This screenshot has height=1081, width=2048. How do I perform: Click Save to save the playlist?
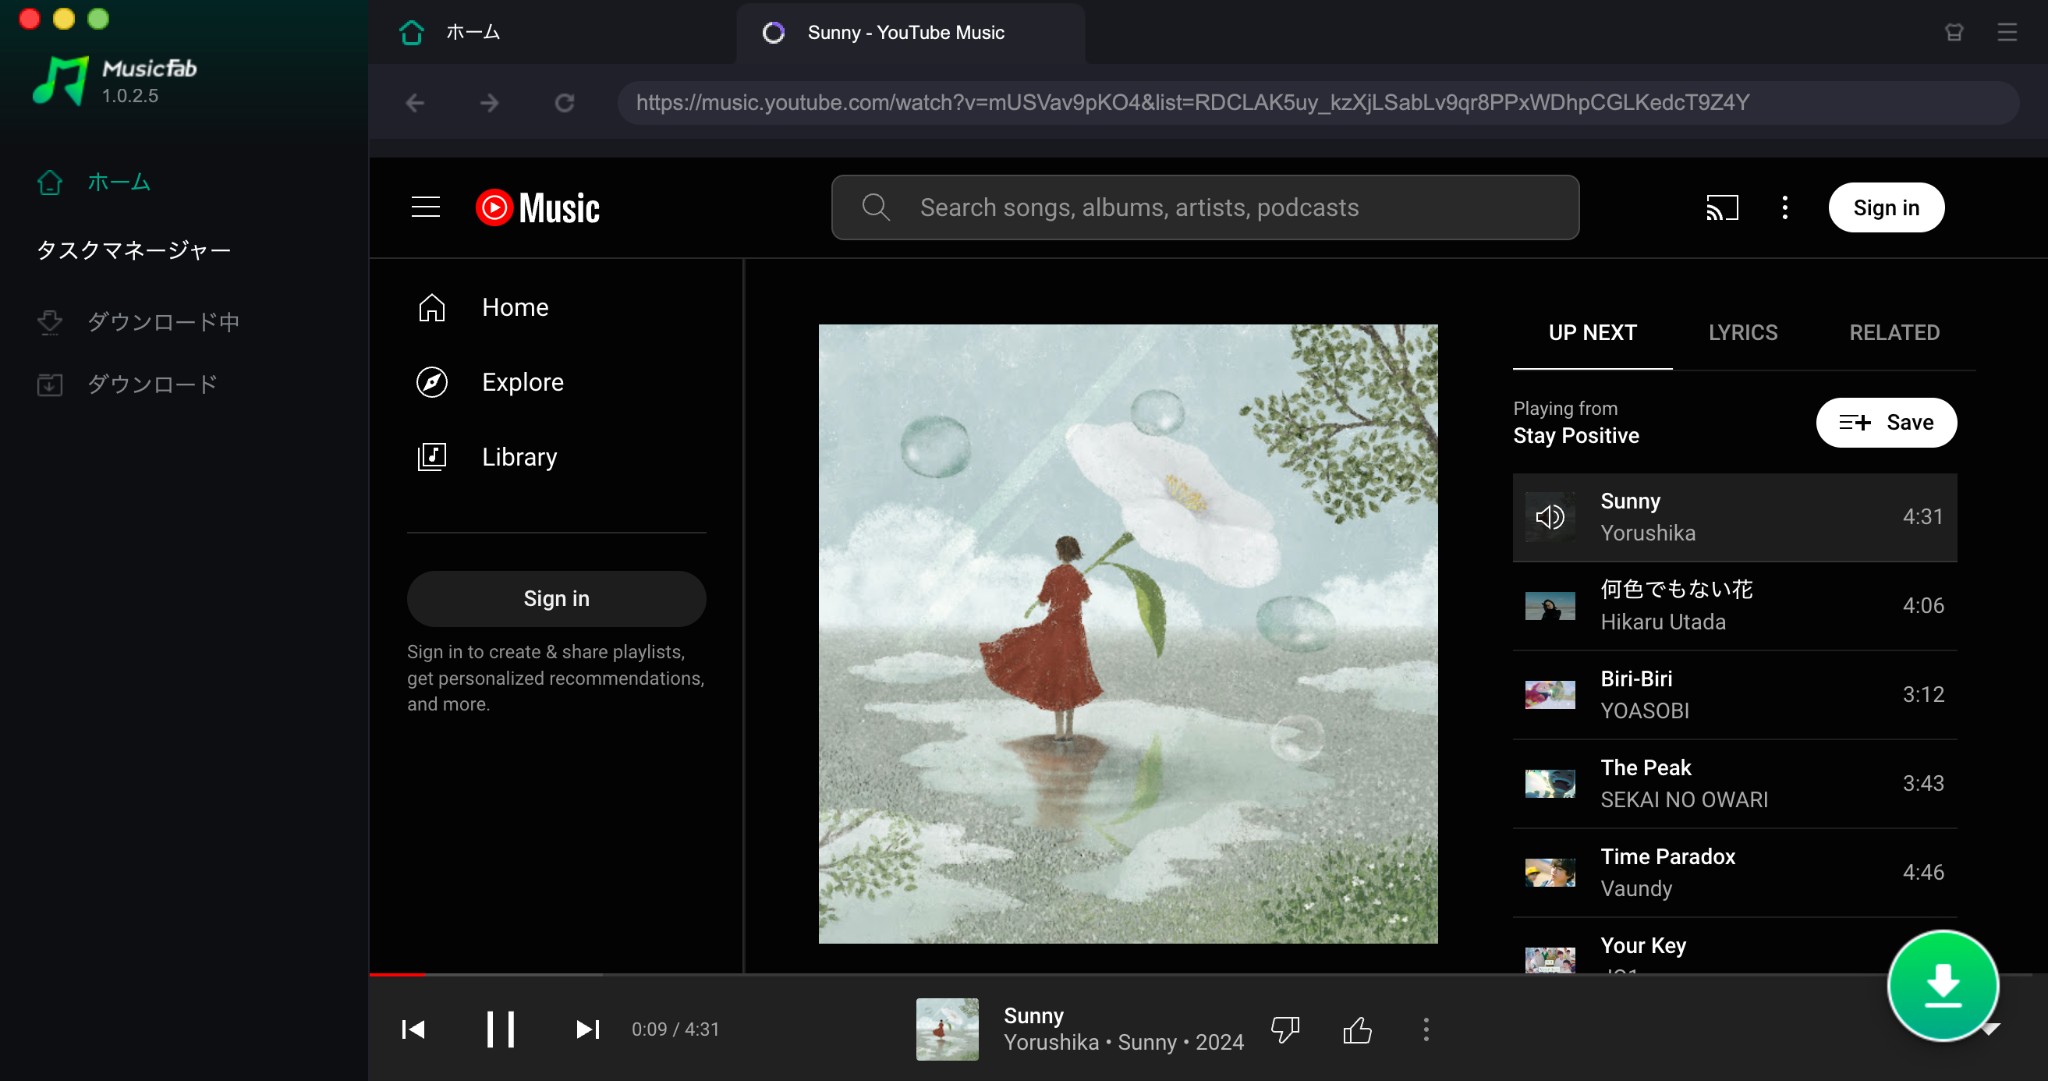tap(1886, 422)
